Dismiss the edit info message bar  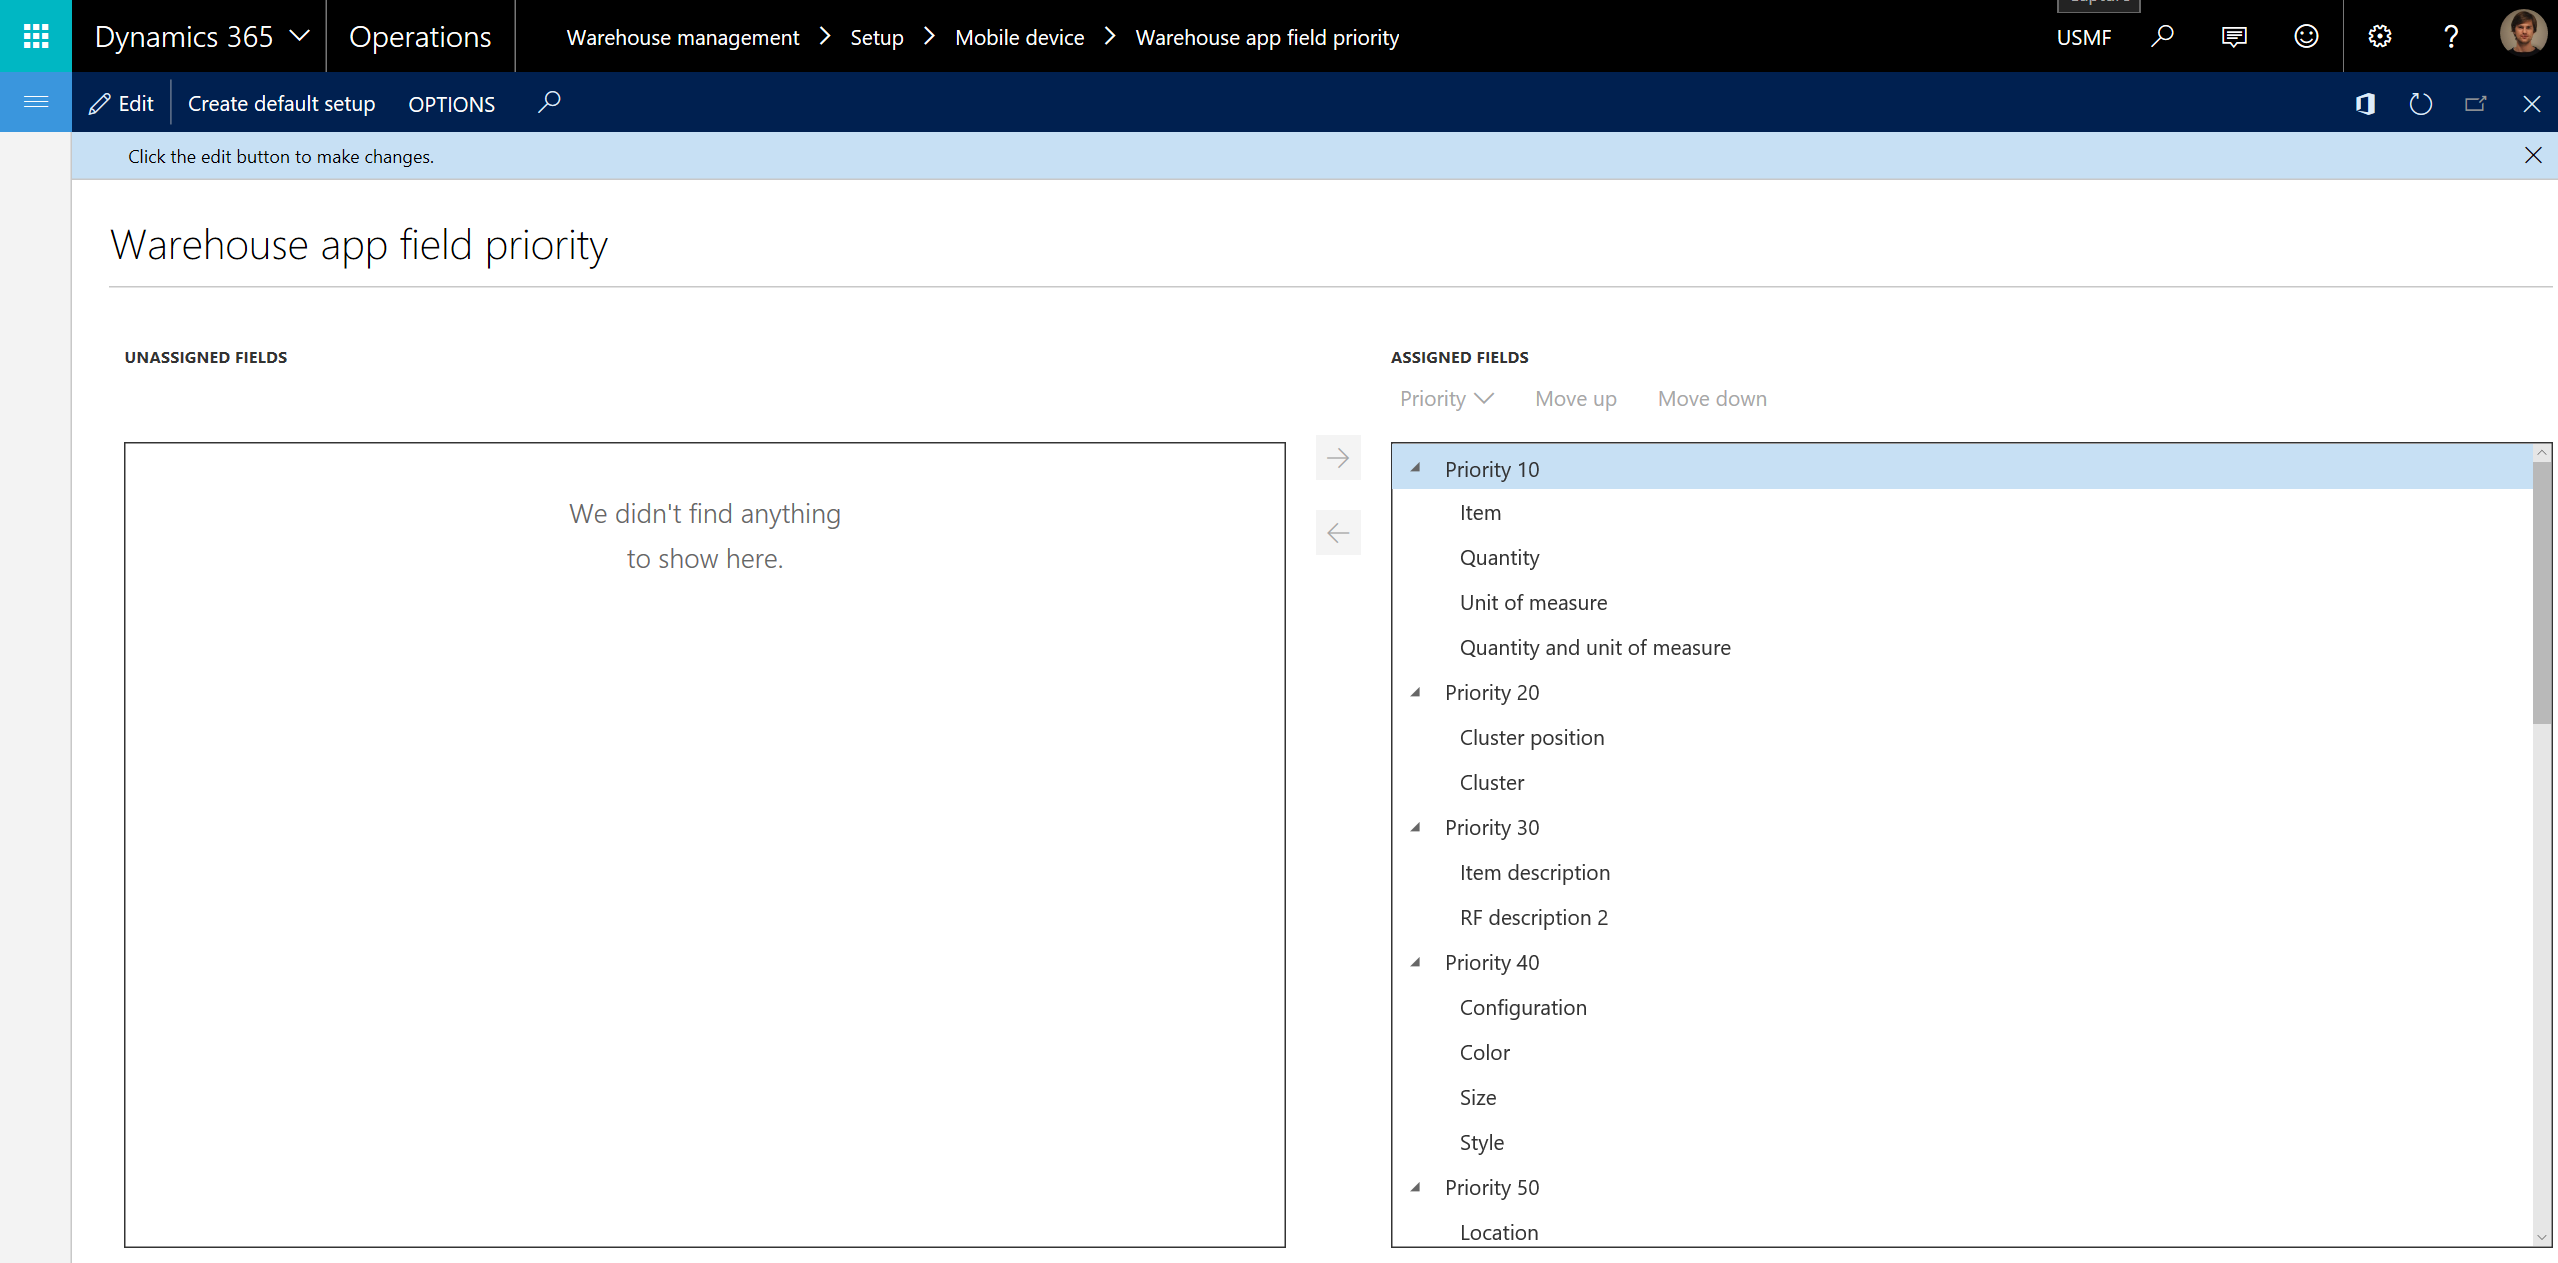pyautogui.click(x=2532, y=155)
